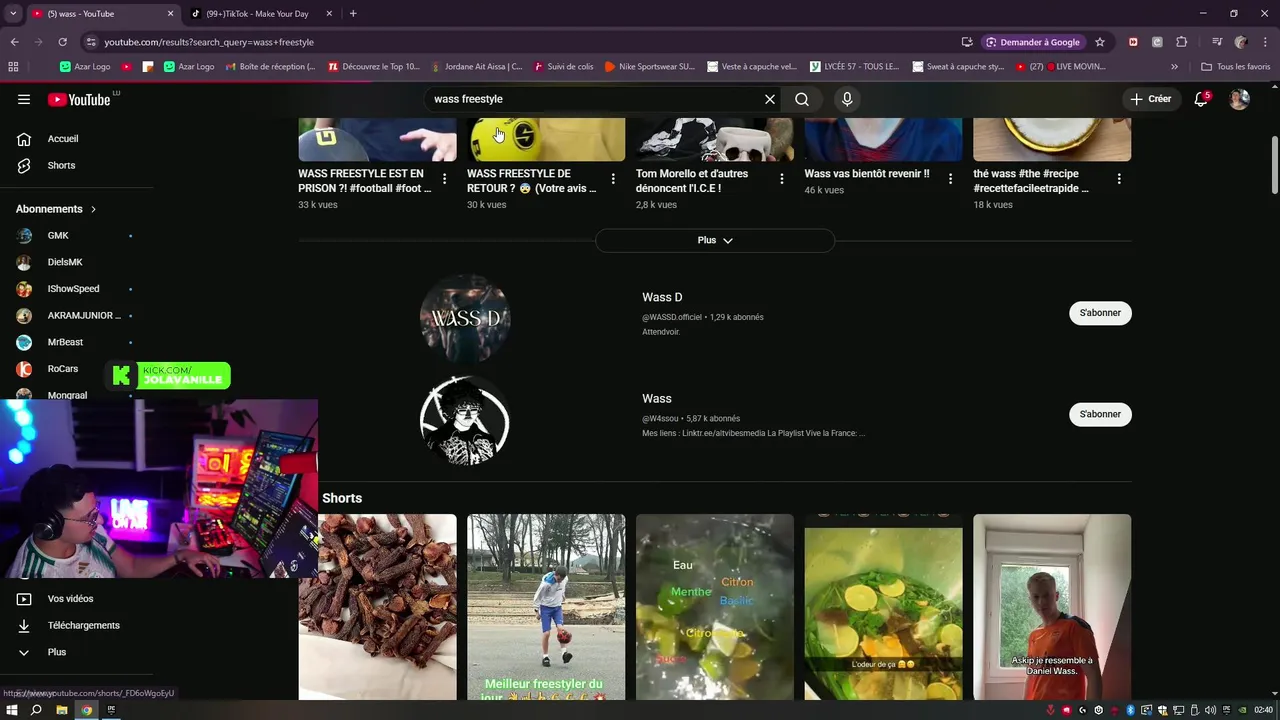Open options for WASS FREESTYLE EST EN PRISON video
The height and width of the screenshot is (720, 1280).
444,178
